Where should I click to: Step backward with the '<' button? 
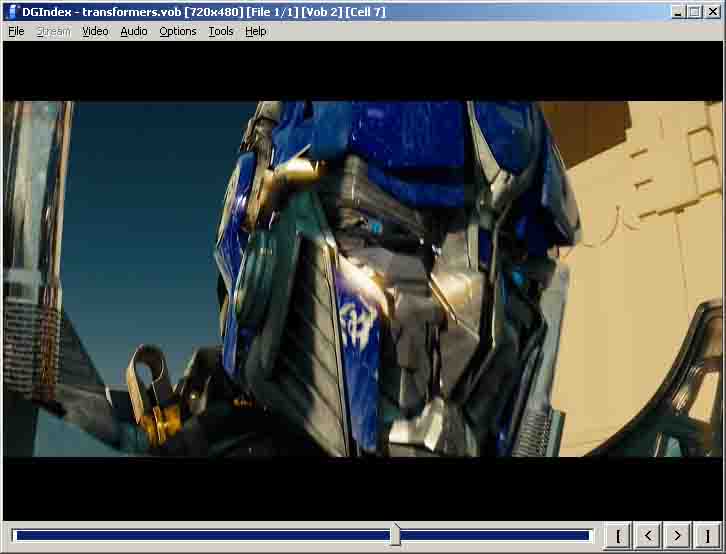pos(648,536)
